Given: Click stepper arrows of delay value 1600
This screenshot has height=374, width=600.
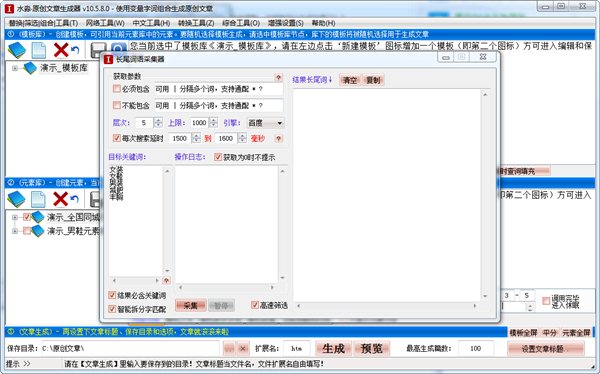Looking at the screenshot, I should point(242,138).
